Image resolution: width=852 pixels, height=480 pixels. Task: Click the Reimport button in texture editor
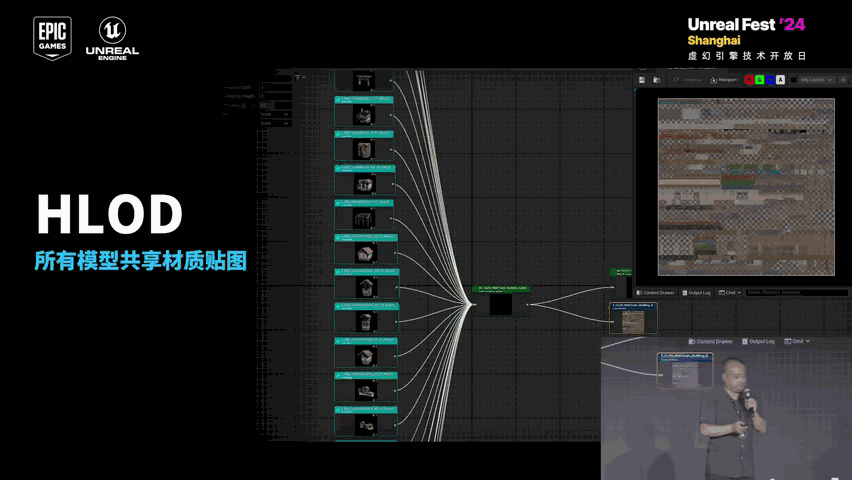[x=724, y=80]
